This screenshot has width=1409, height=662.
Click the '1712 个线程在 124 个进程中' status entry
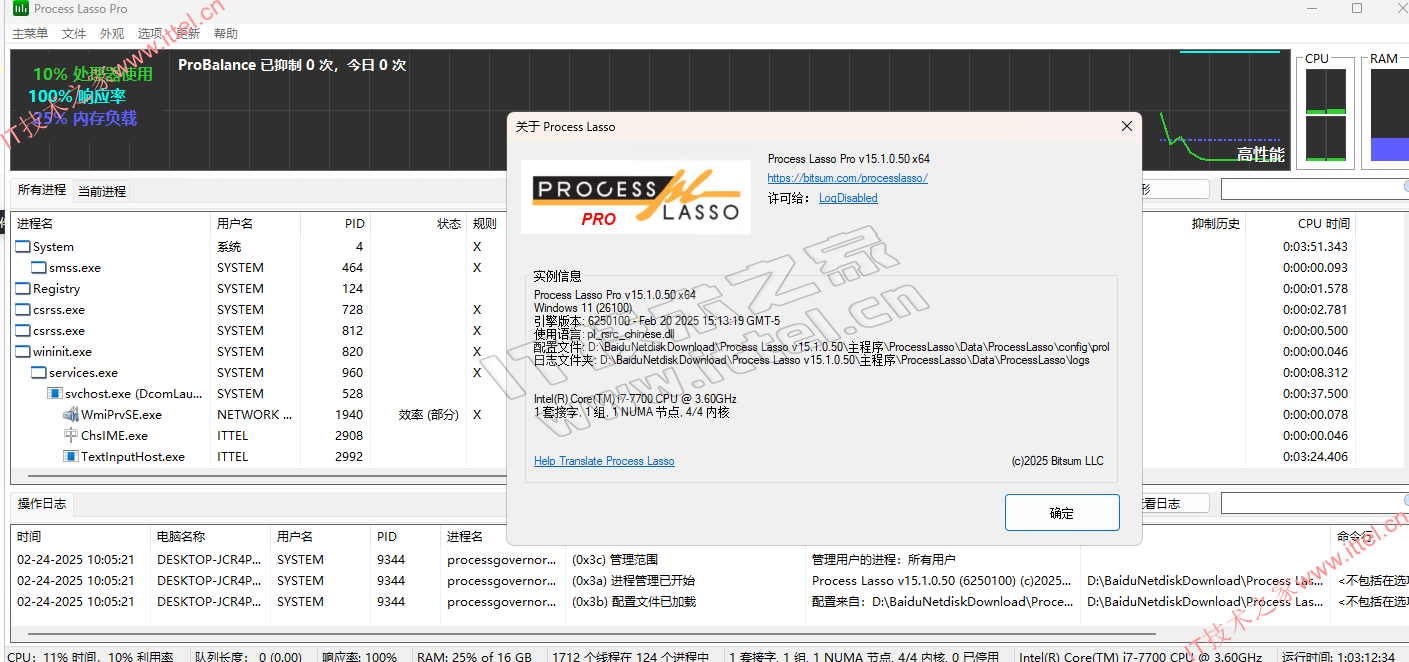coord(630,657)
